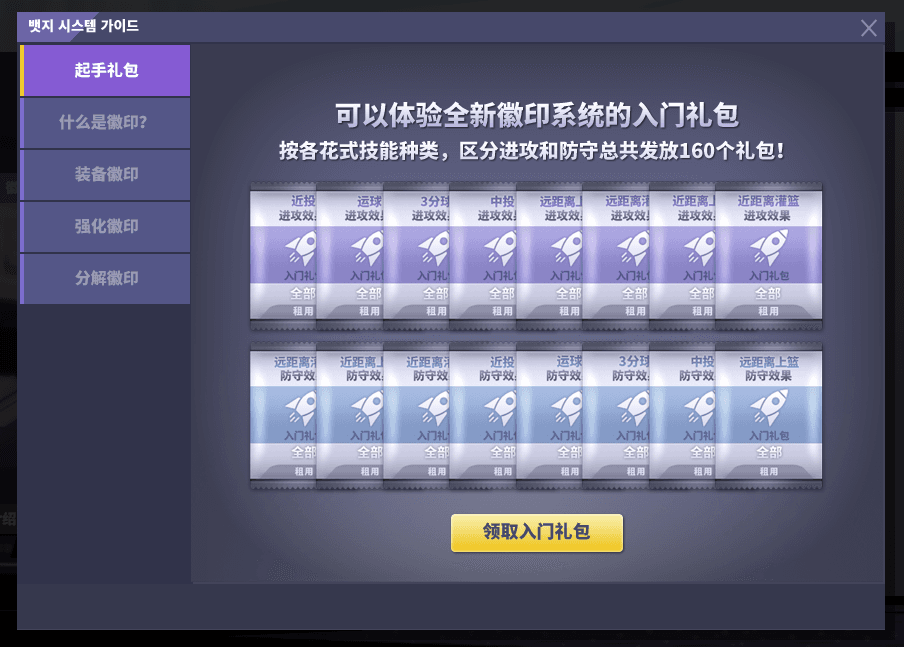Pick the 近距离上 进攻效果 pack card
Image resolution: width=904 pixels, height=647 pixels.
(x=682, y=256)
